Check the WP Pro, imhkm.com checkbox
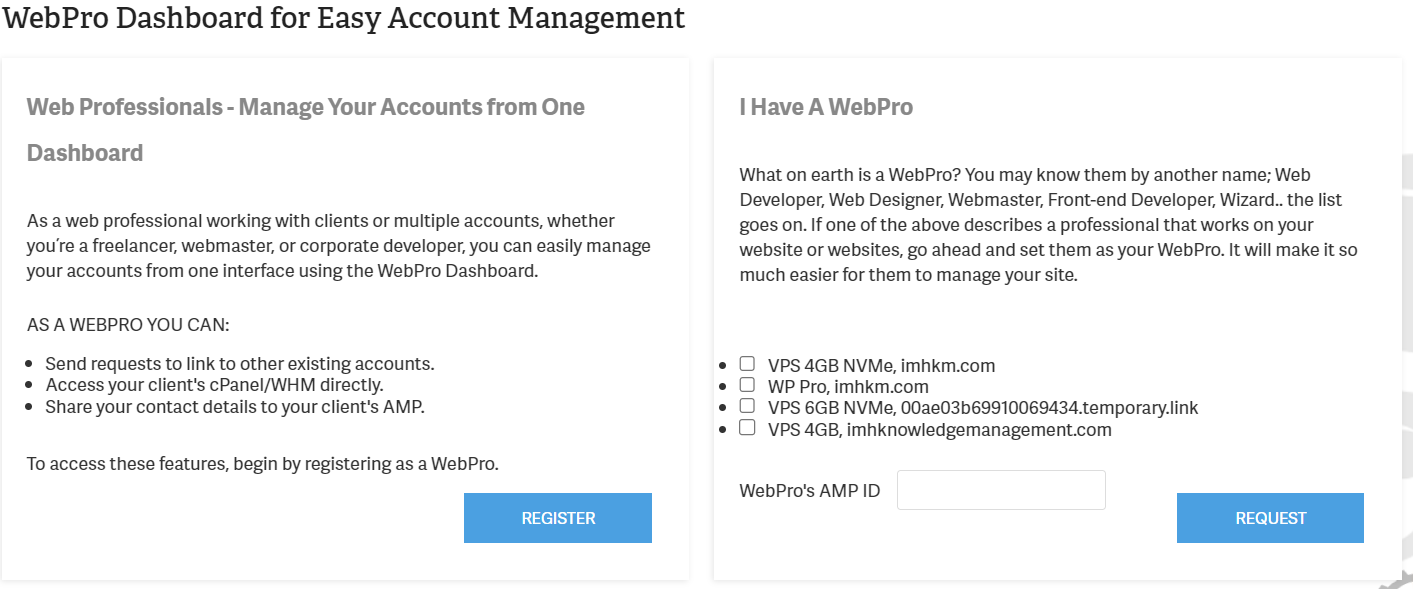This screenshot has height=589, width=1413. pyautogui.click(x=746, y=382)
